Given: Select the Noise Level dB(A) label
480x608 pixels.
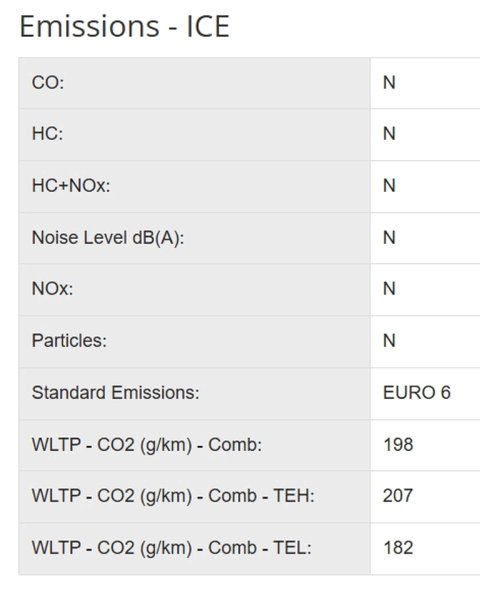Looking at the screenshot, I should tap(108, 238).
